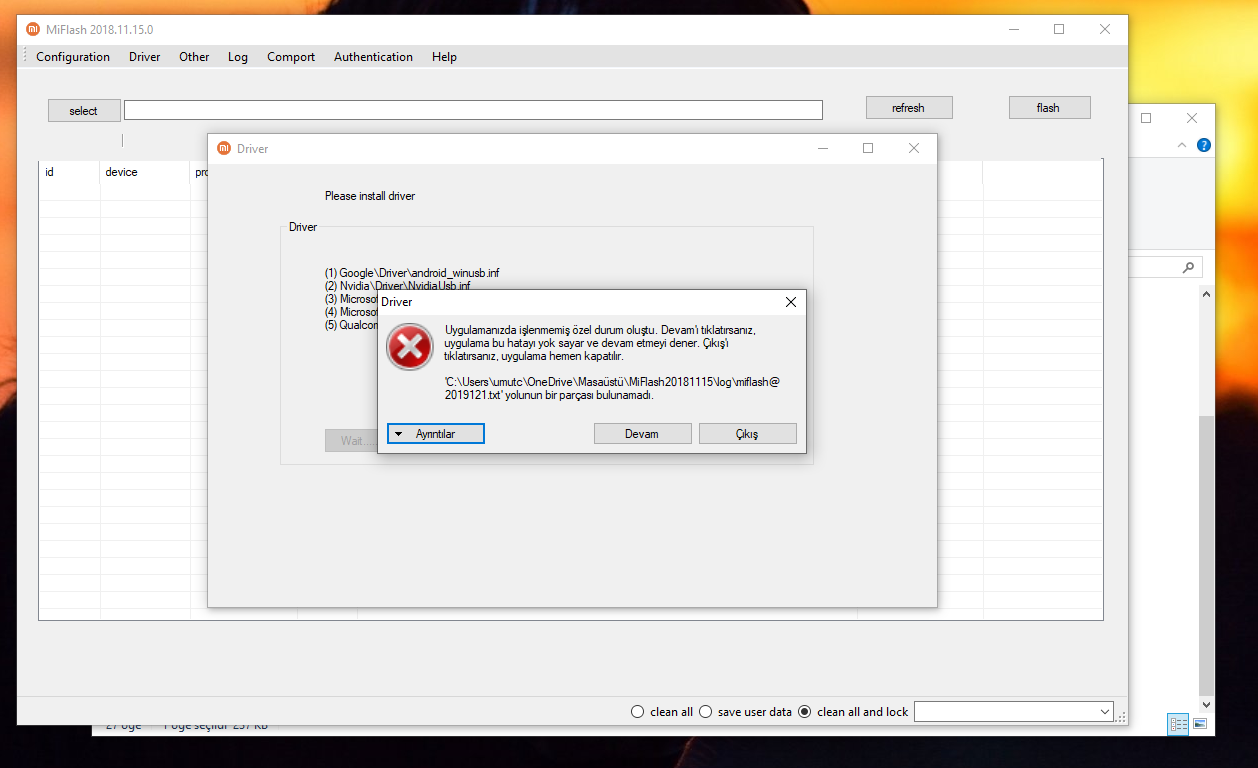Minimize the Driver installation window

pyautogui.click(x=823, y=148)
